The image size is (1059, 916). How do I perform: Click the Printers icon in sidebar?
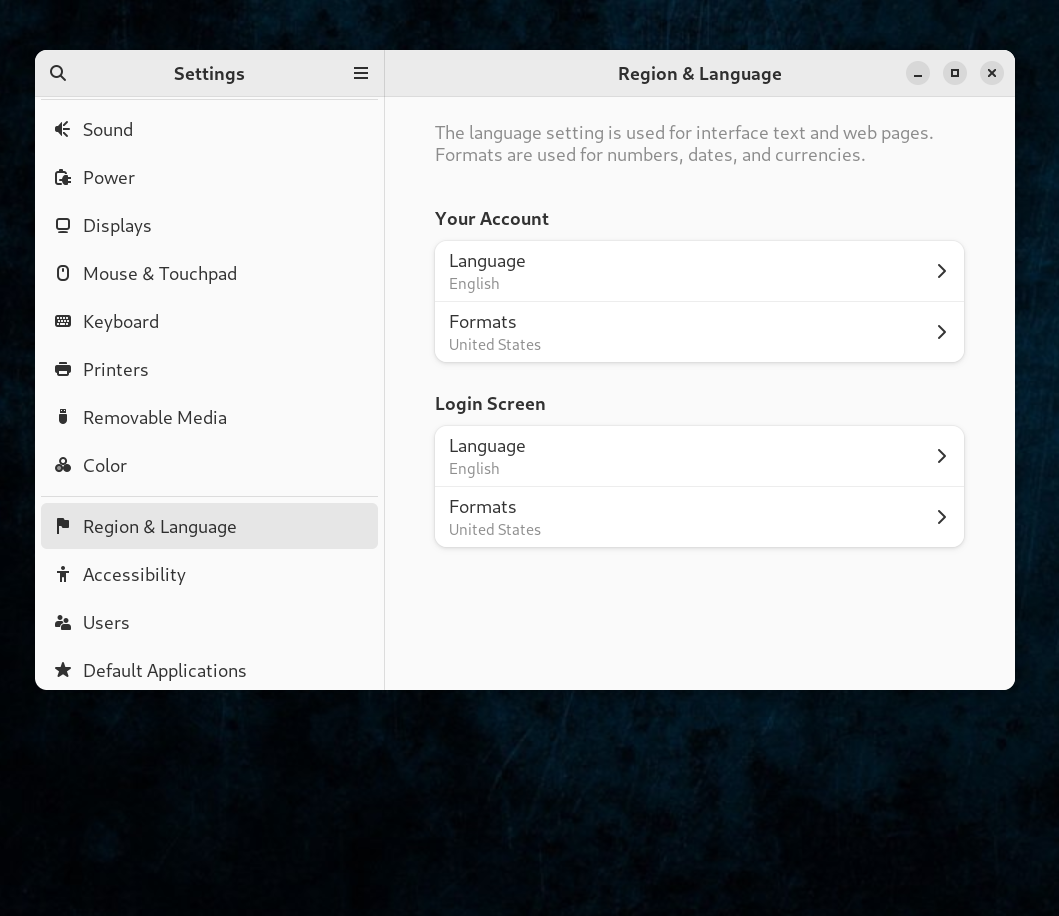point(63,370)
